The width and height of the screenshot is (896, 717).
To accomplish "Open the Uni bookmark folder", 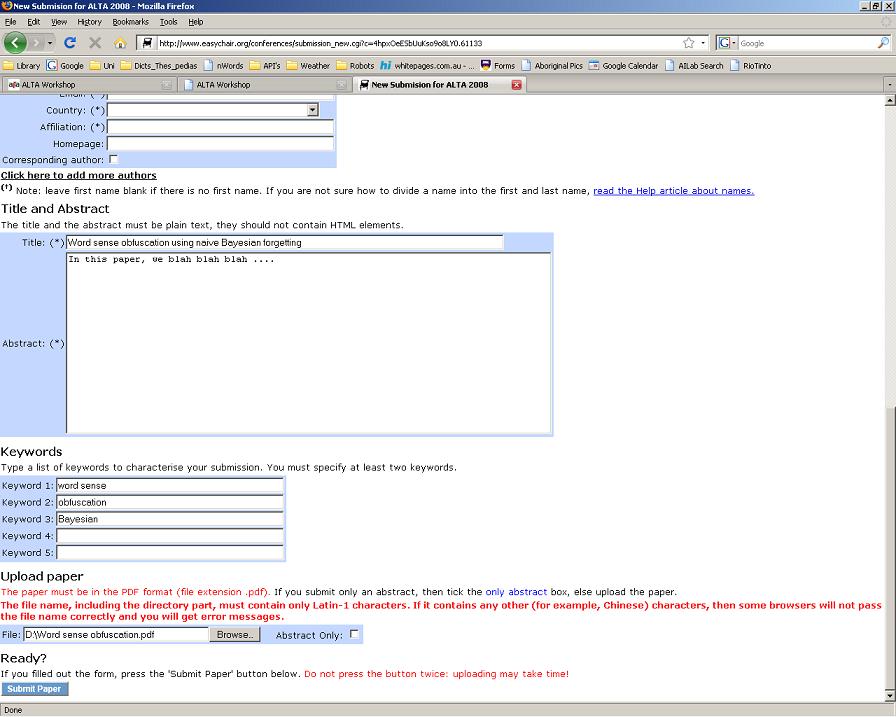I will pos(102,66).
